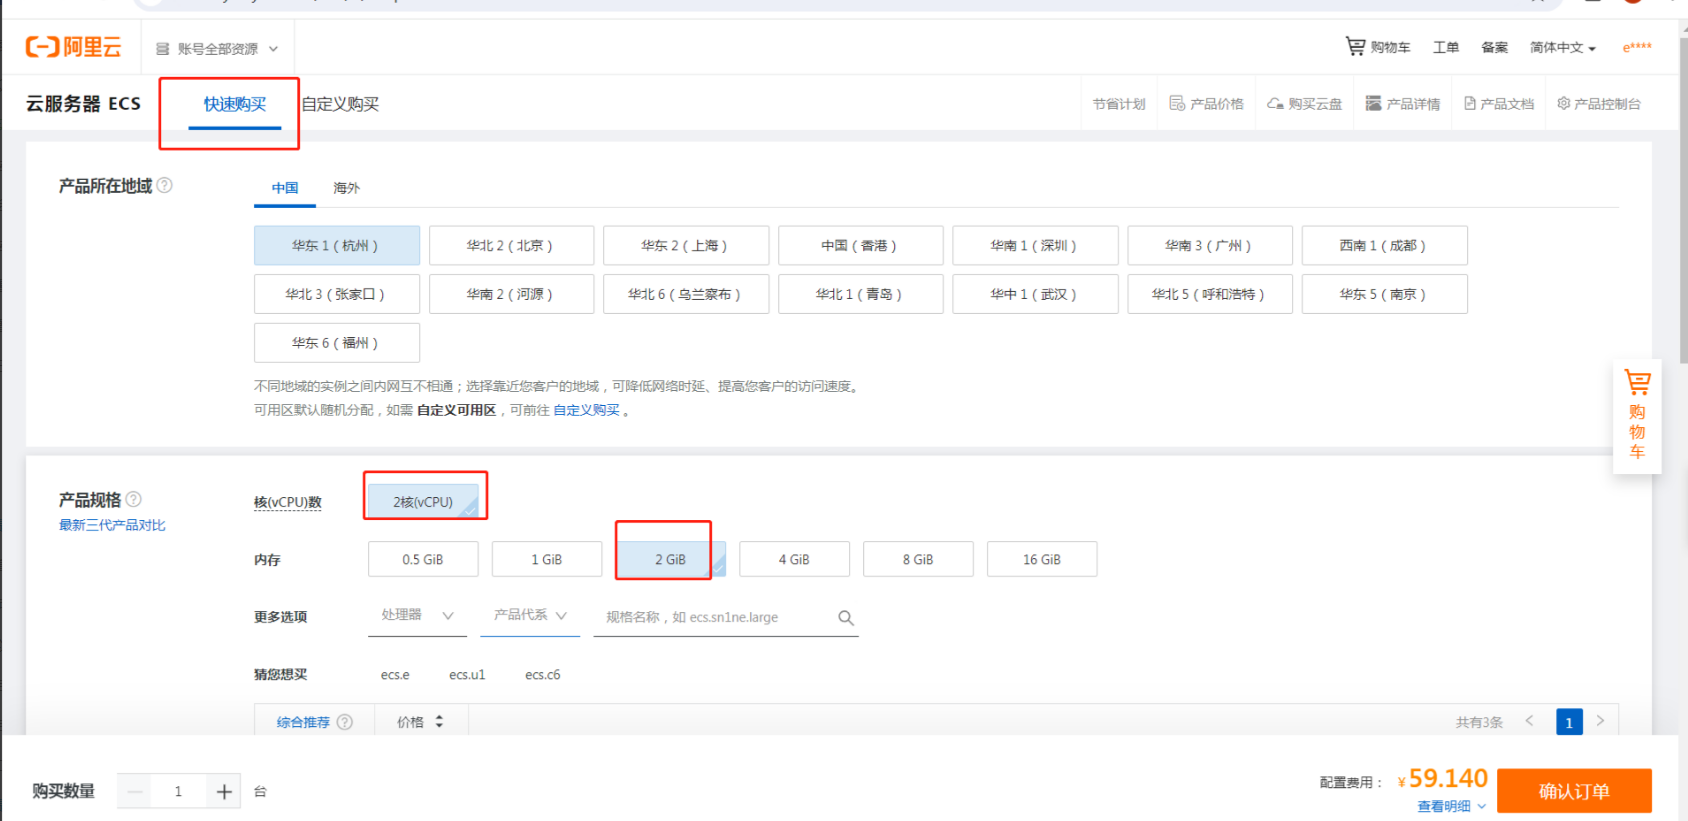Select region 华南 1 (深圳)
The width and height of the screenshot is (1688, 821).
point(1035,246)
